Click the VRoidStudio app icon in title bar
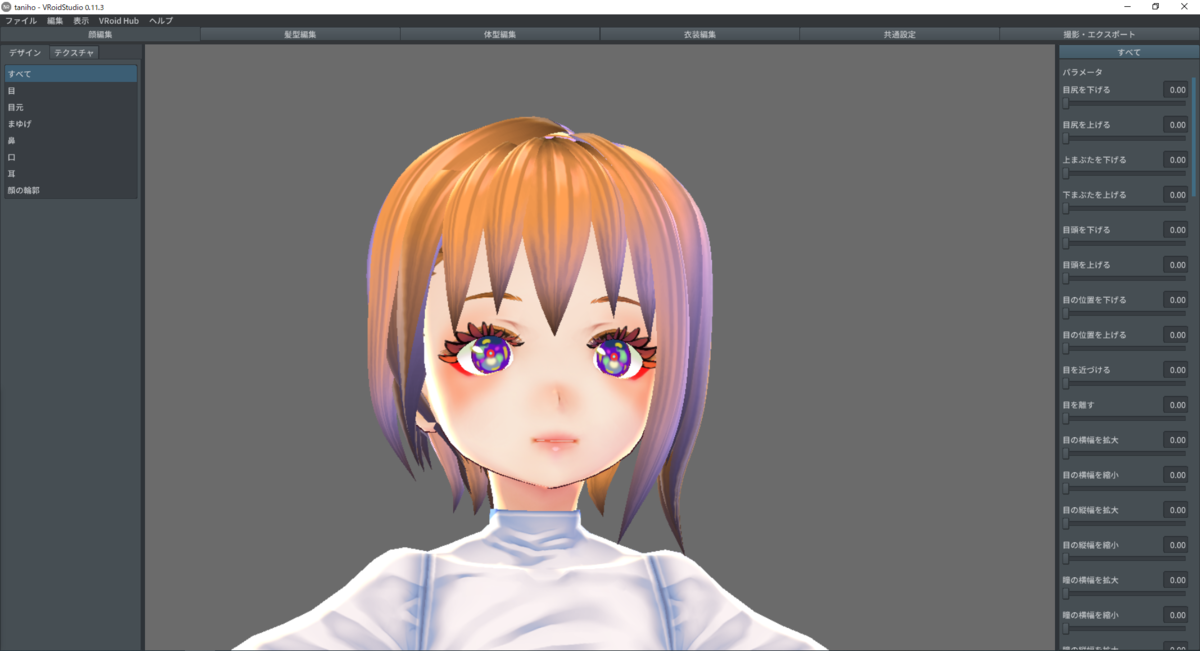The width and height of the screenshot is (1200, 651). tap(7, 6)
